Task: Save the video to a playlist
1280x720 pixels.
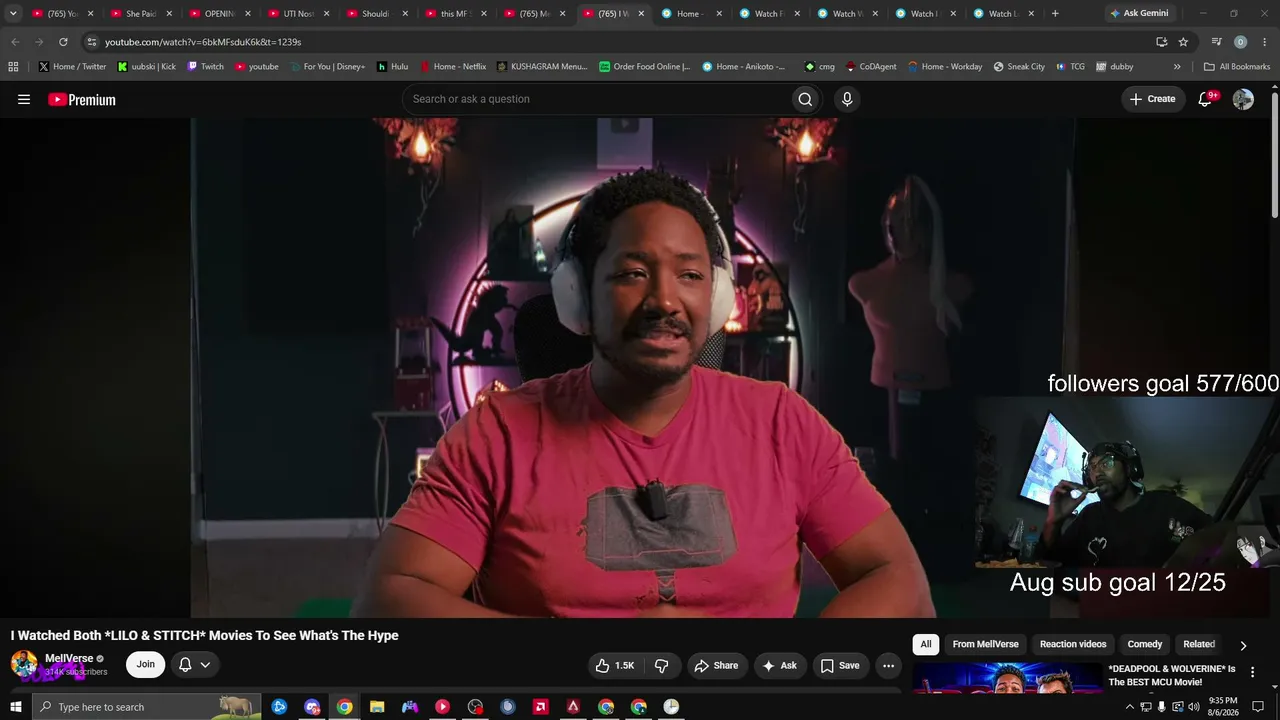Action: [840, 665]
